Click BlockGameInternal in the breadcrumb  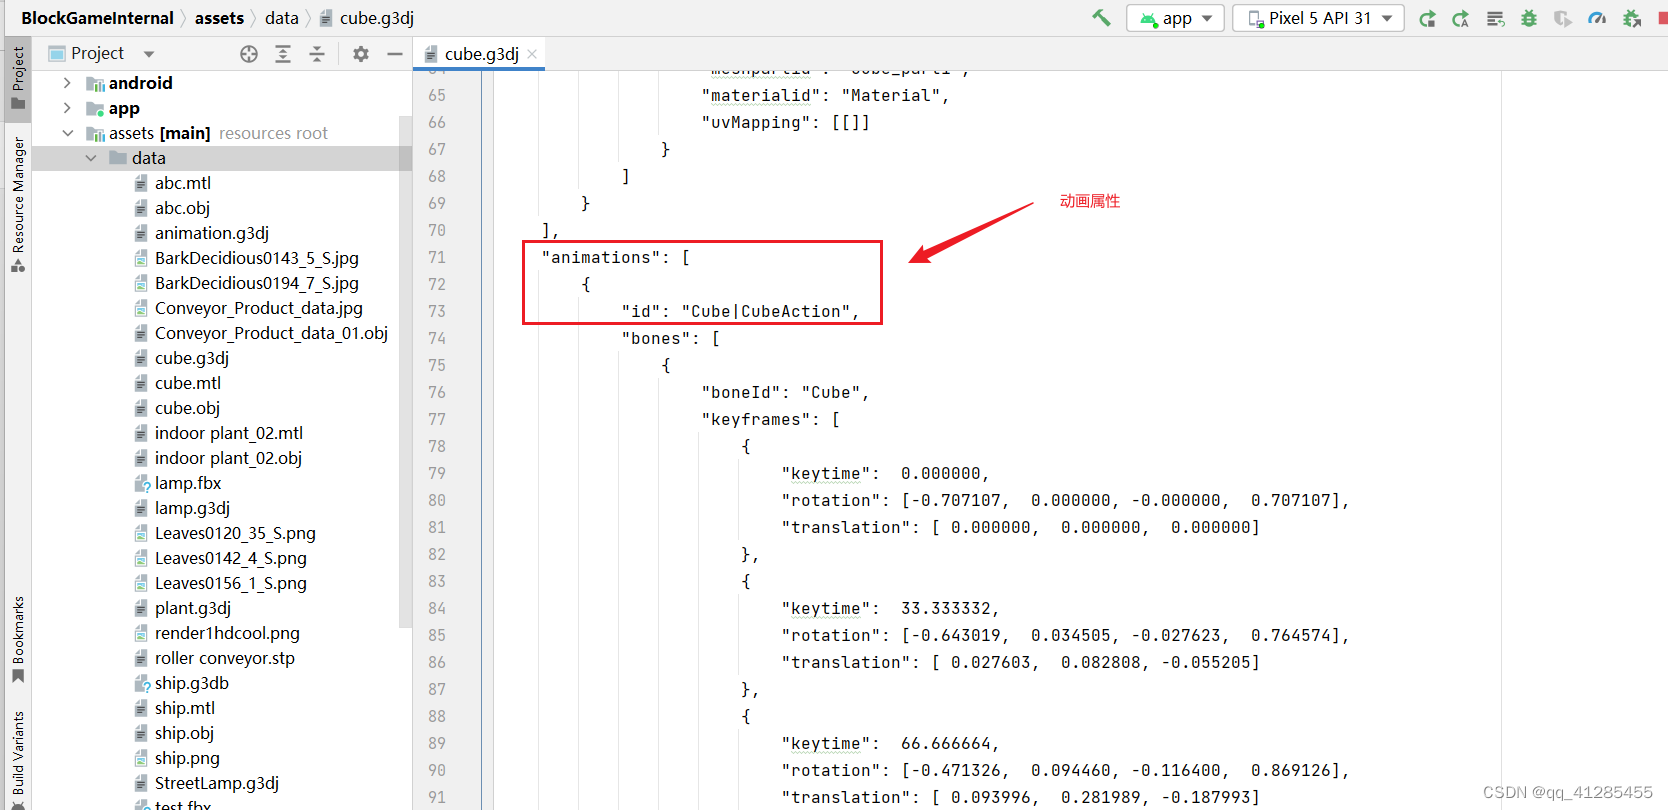[97, 18]
